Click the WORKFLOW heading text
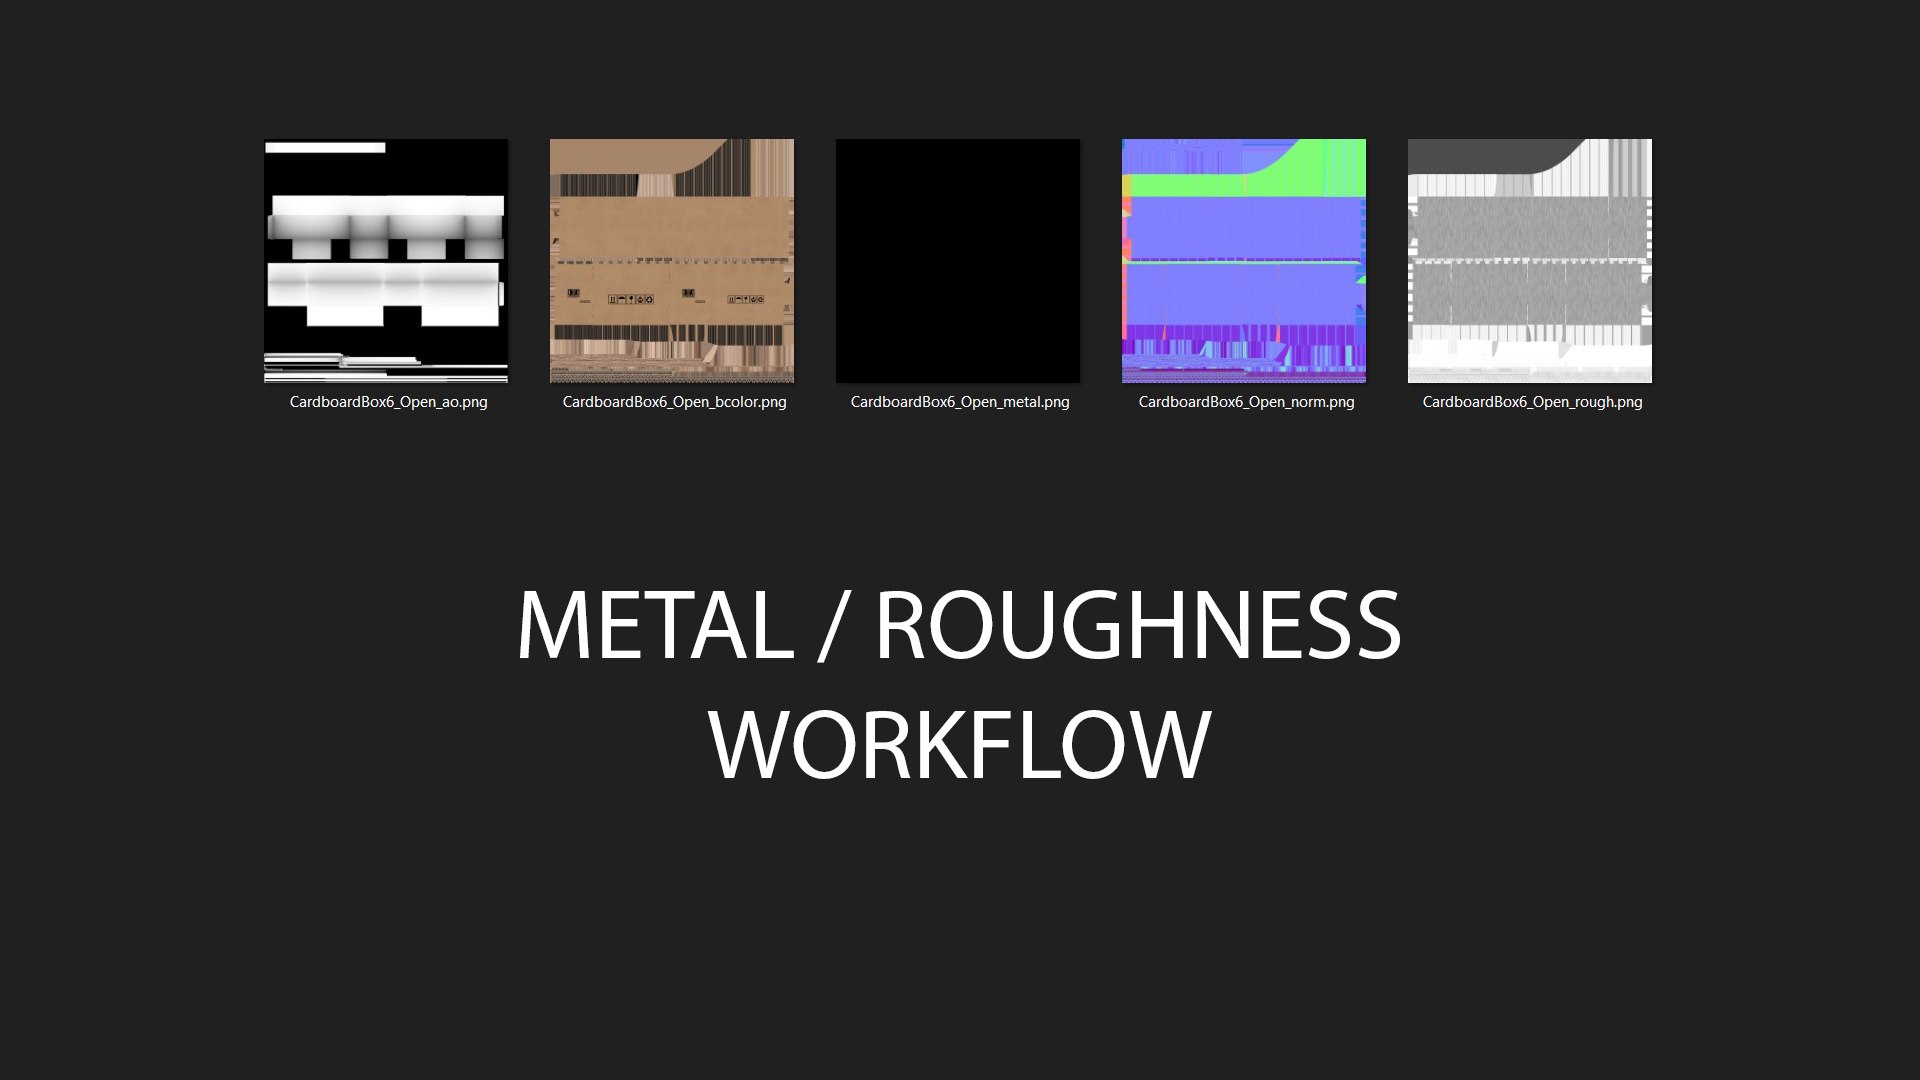The width and height of the screenshot is (1920, 1080). (960, 745)
